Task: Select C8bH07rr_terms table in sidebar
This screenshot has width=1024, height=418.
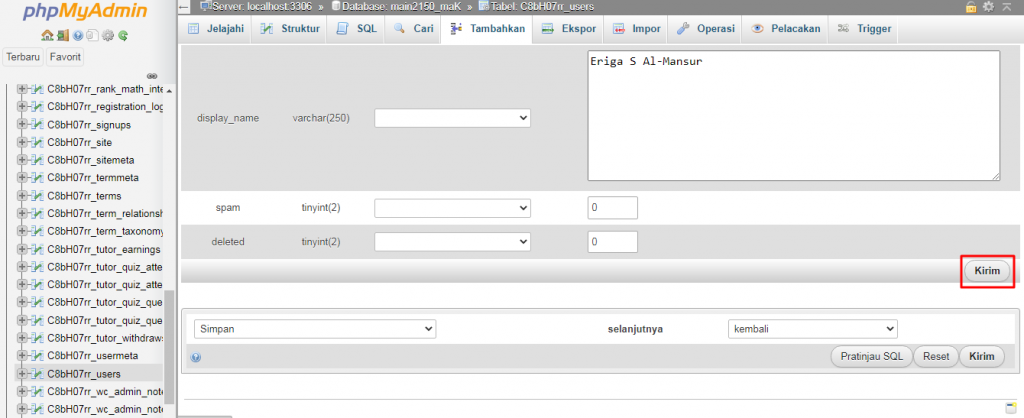Action: pos(83,196)
